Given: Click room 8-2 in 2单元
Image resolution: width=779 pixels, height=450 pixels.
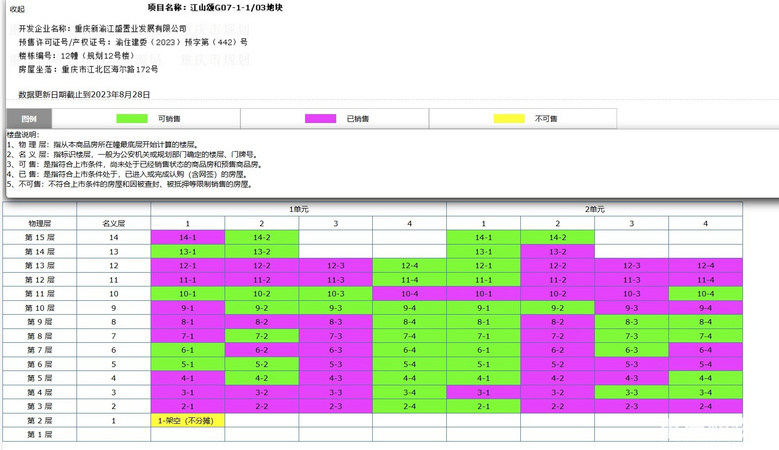Looking at the screenshot, I should [557, 322].
